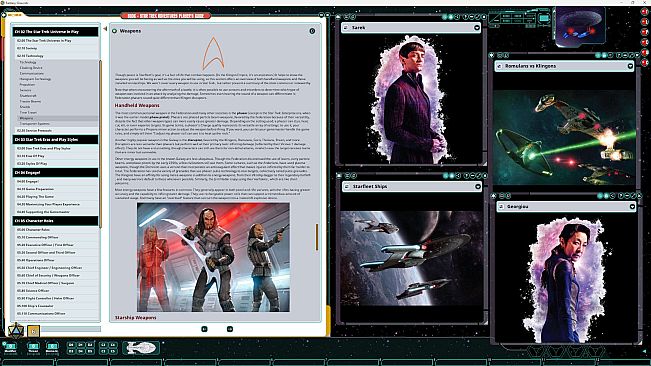Collapse the reference manual index arrow
This screenshot has width=651, height=366.
coord(105,29)
